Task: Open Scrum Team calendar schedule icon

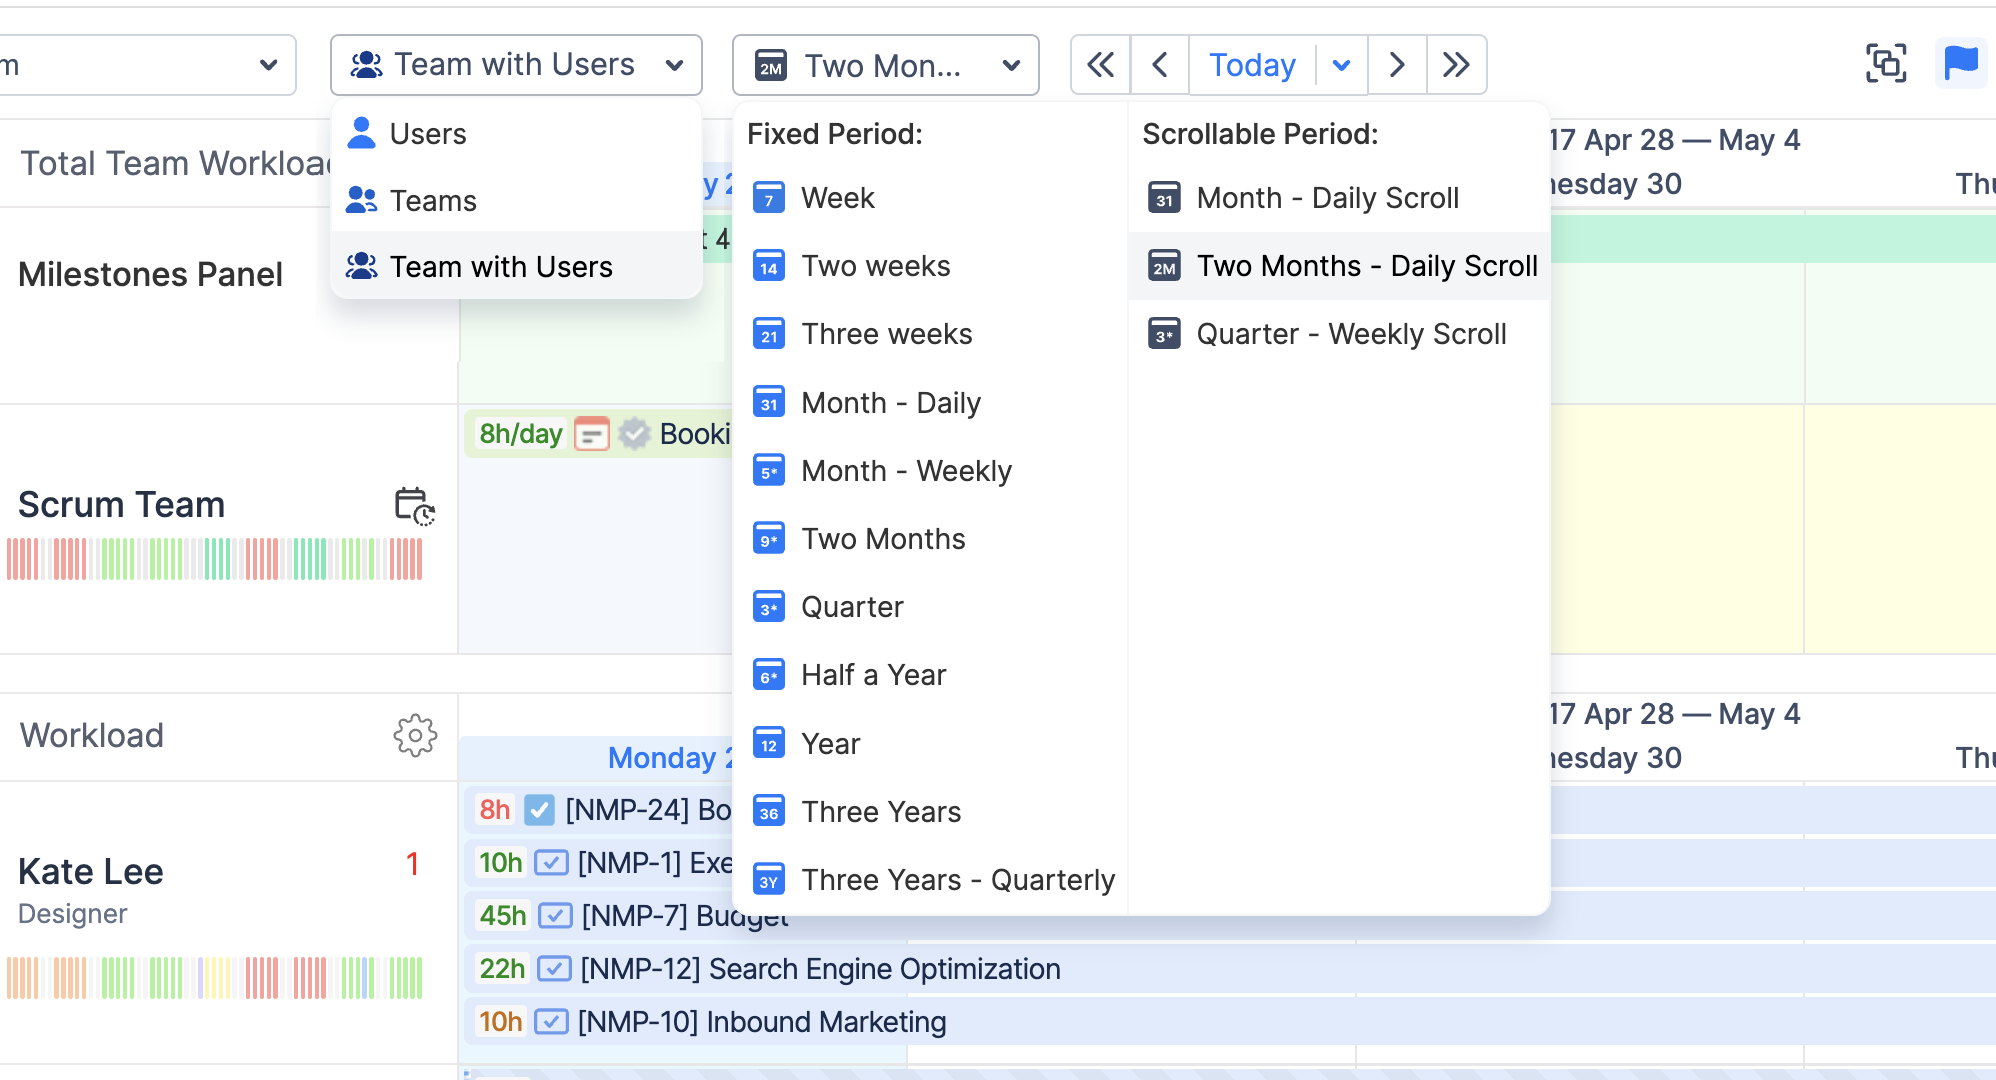Action: (414, 506)
